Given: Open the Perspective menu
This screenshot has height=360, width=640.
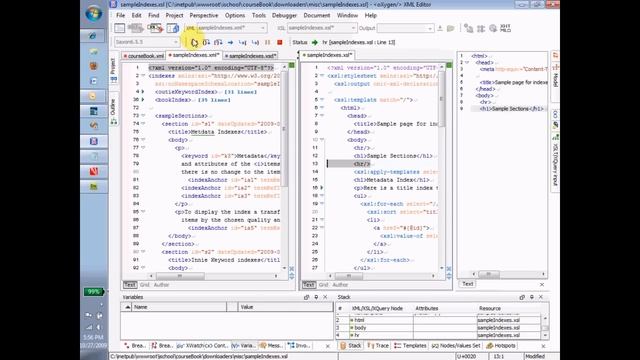Looking at the screenshot, I should [204, 15].
